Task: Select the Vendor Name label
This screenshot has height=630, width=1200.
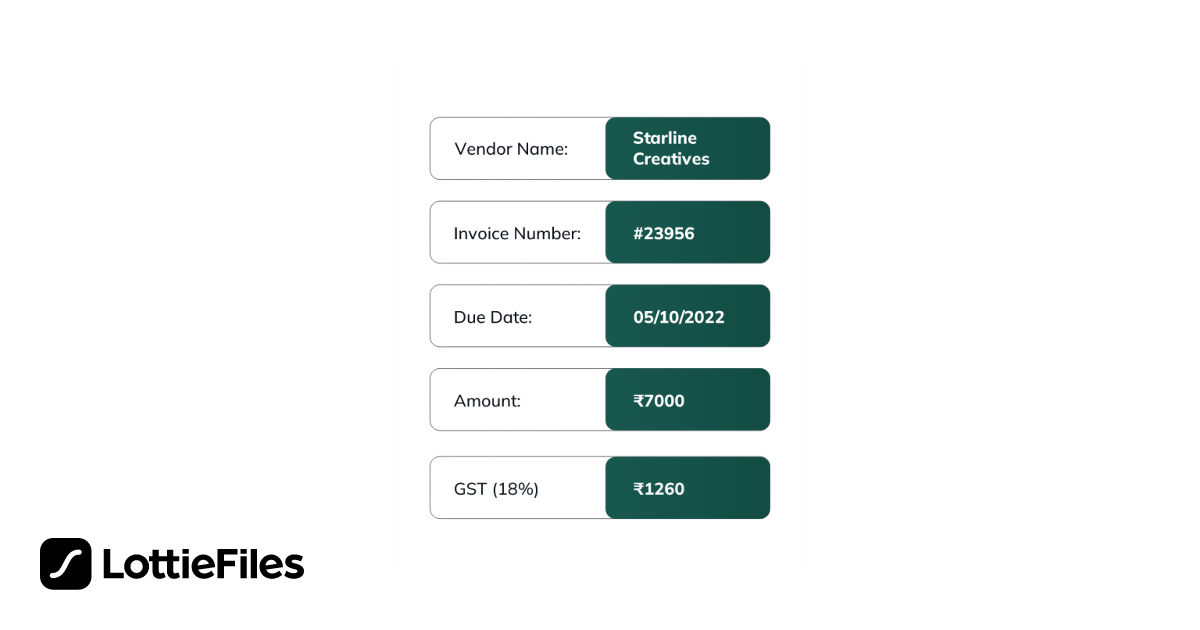Action: [x=511, y=149]
